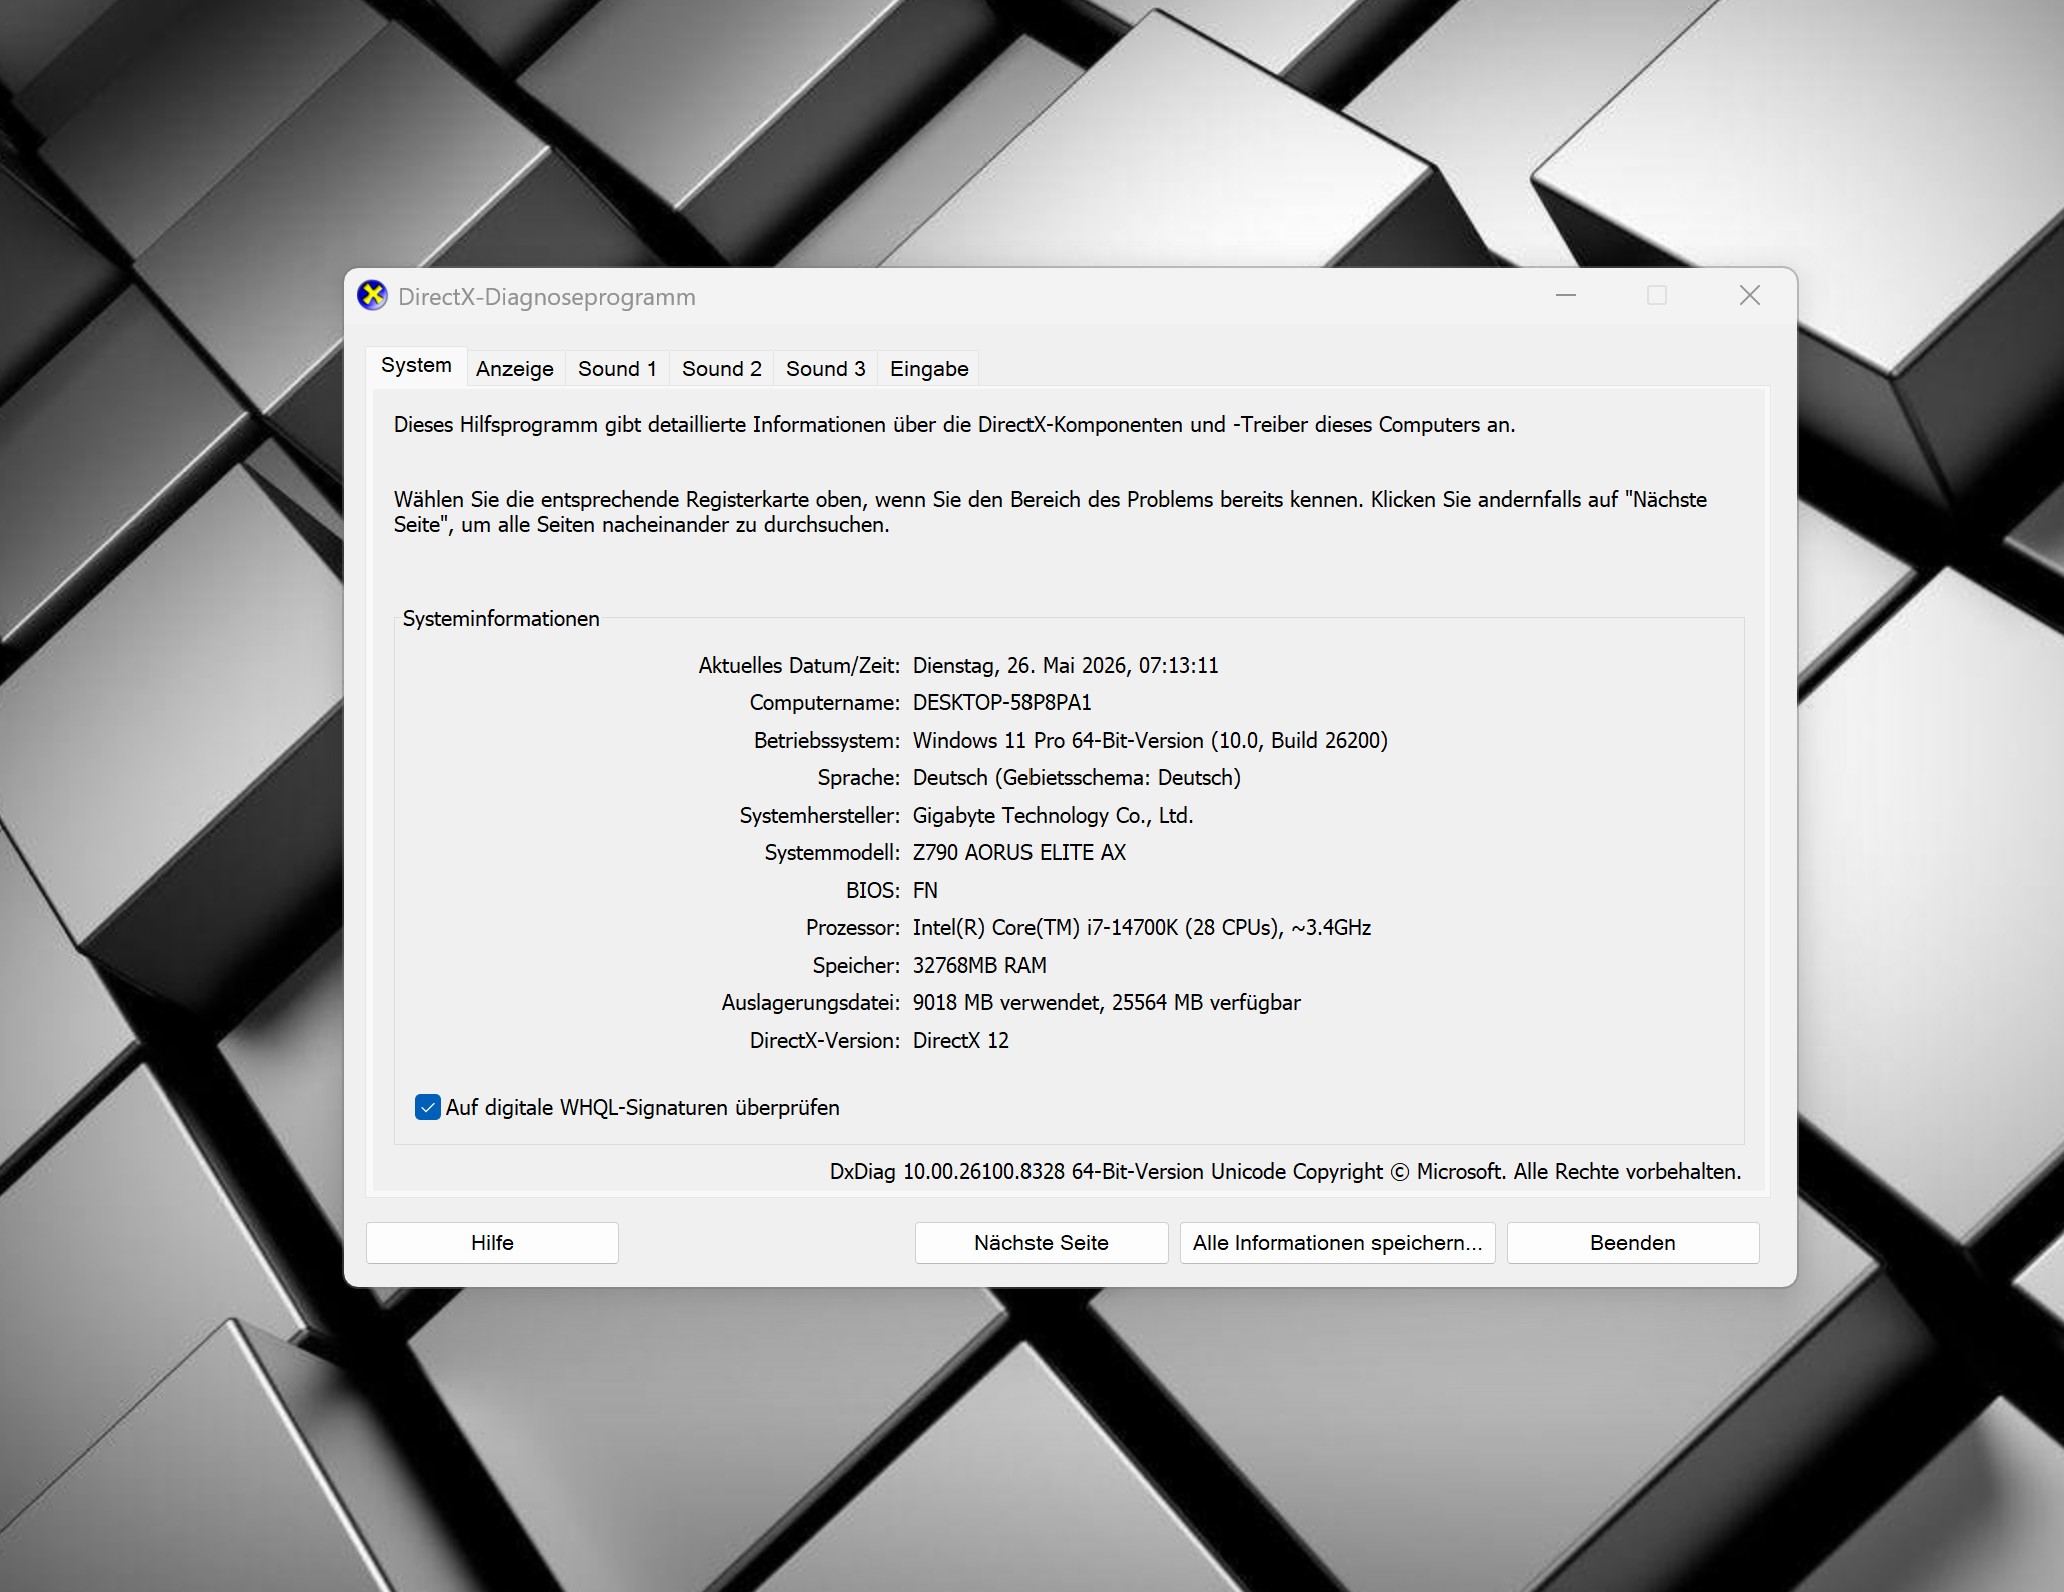This screenshot has height=1592, width=2064.
Task: Select the DirectX 12 version value
Action: [x=961, y=1041]
